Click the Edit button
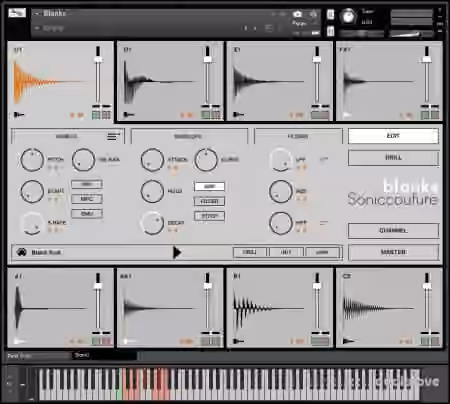Image resolution: width=450 pixels, height=404 pixels. [x=393, y=136]
